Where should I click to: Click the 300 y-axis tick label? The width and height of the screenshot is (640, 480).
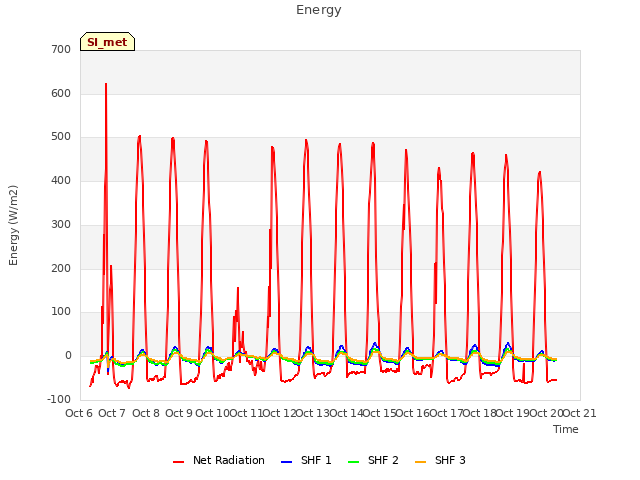click(61, 224)
